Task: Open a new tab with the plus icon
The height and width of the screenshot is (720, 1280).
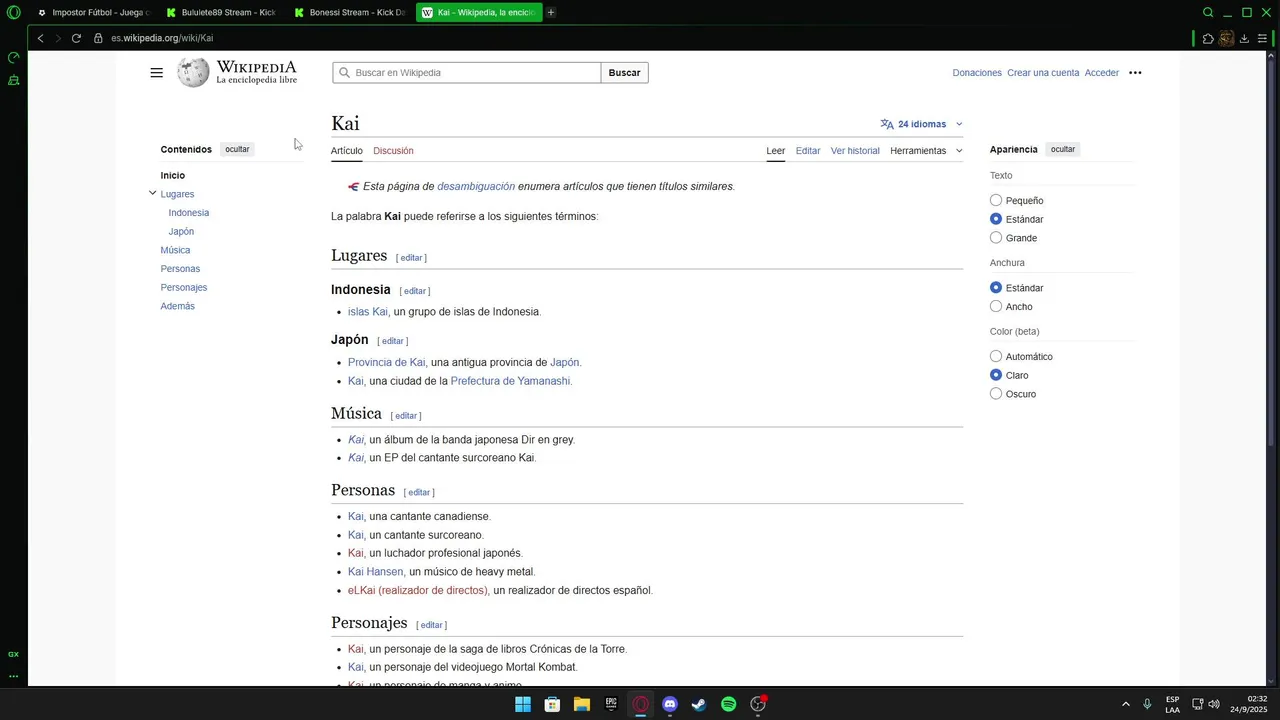Action: pyautogui.click(x=551, y=13)
